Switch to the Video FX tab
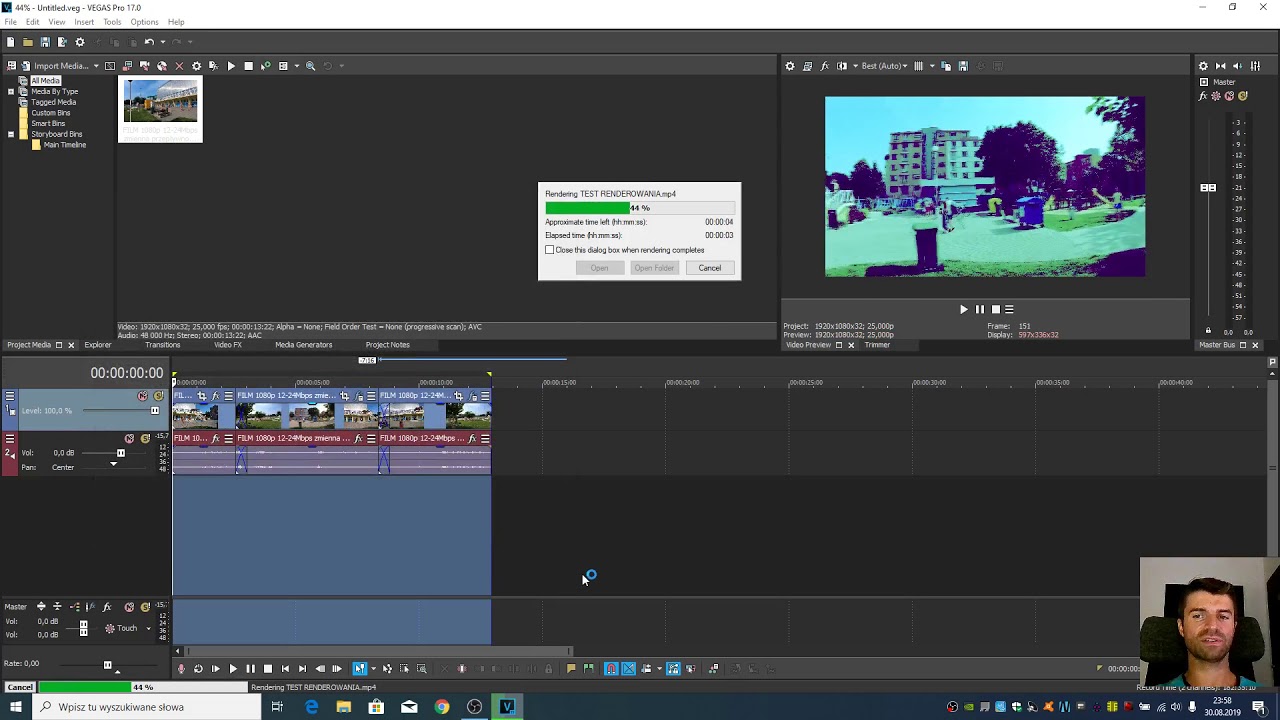 228,345
